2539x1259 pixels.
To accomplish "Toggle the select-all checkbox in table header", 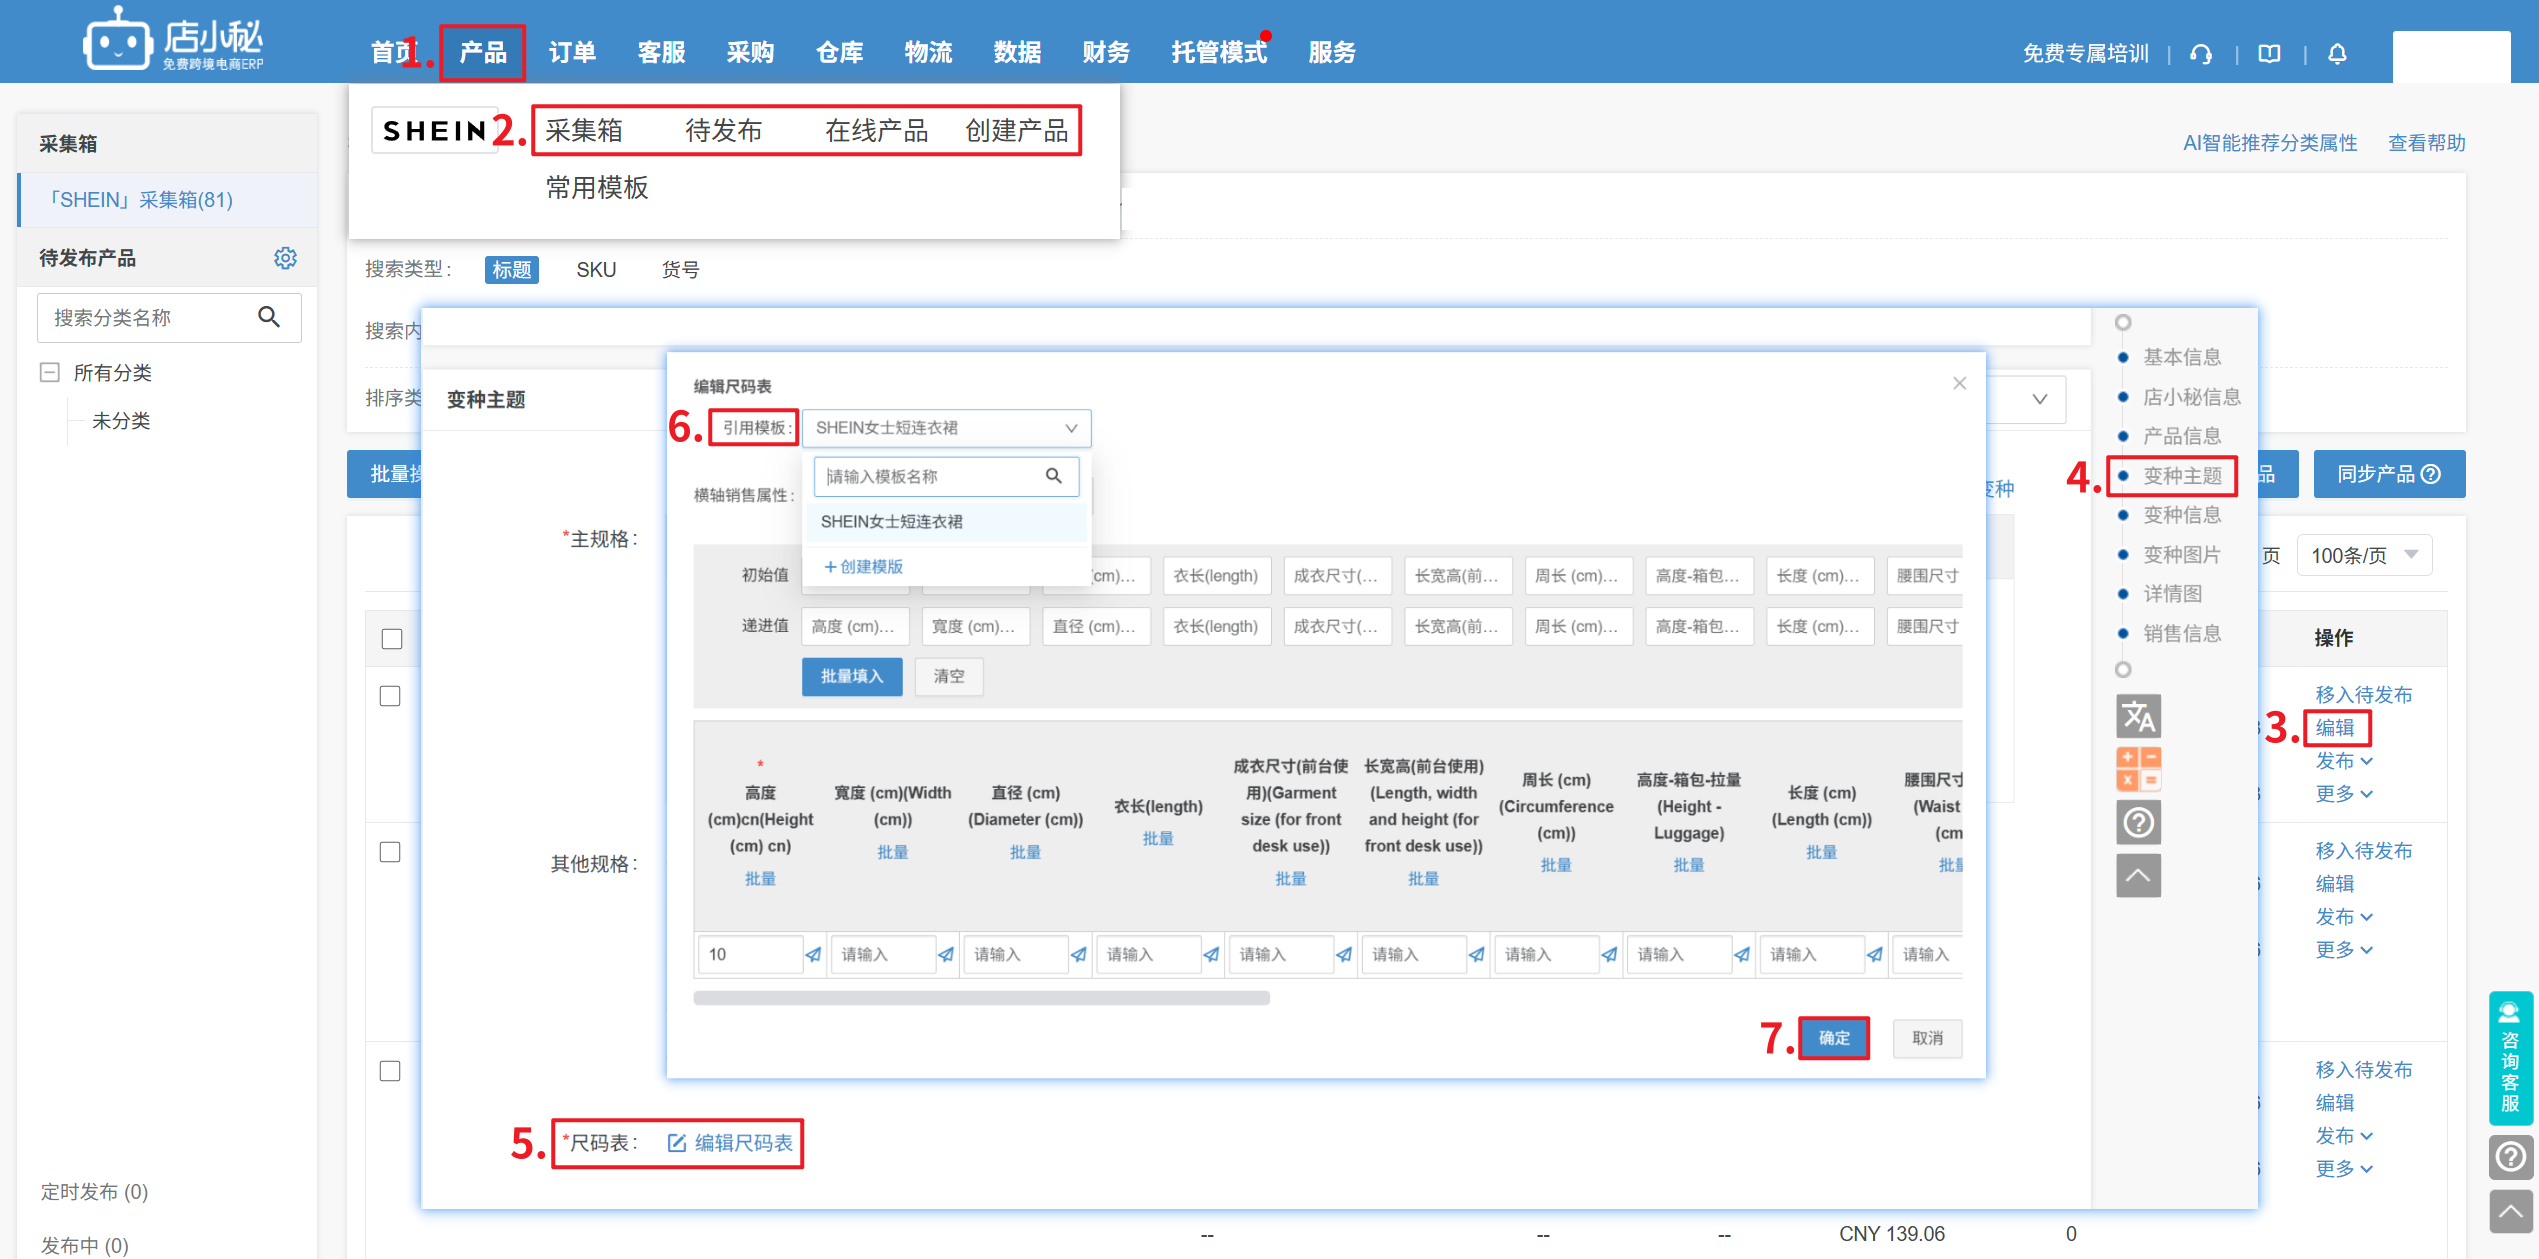I will [x=392, y=638].
